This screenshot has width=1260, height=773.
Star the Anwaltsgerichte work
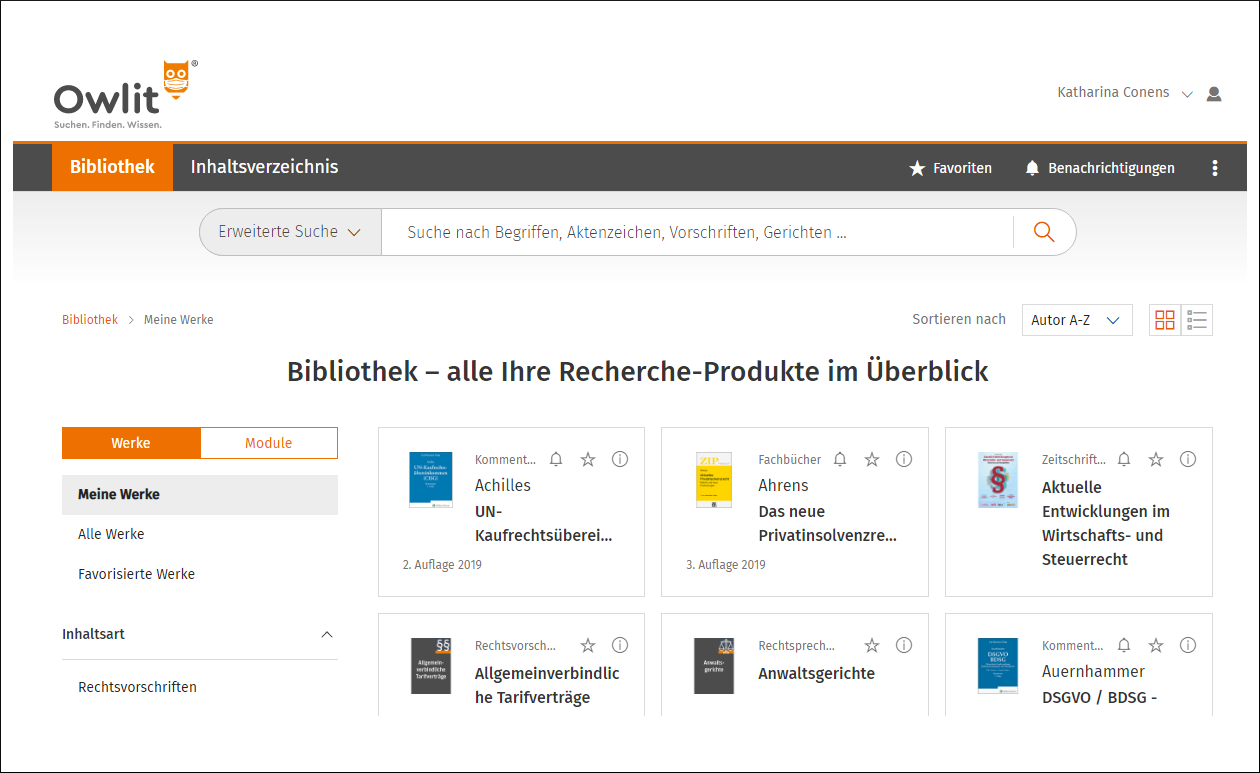[x=872, y=645]
